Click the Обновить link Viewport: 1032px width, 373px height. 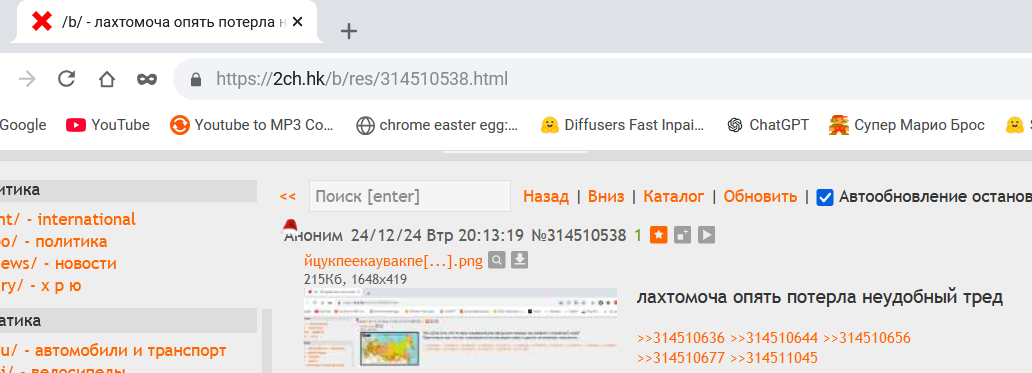[760, 196]
